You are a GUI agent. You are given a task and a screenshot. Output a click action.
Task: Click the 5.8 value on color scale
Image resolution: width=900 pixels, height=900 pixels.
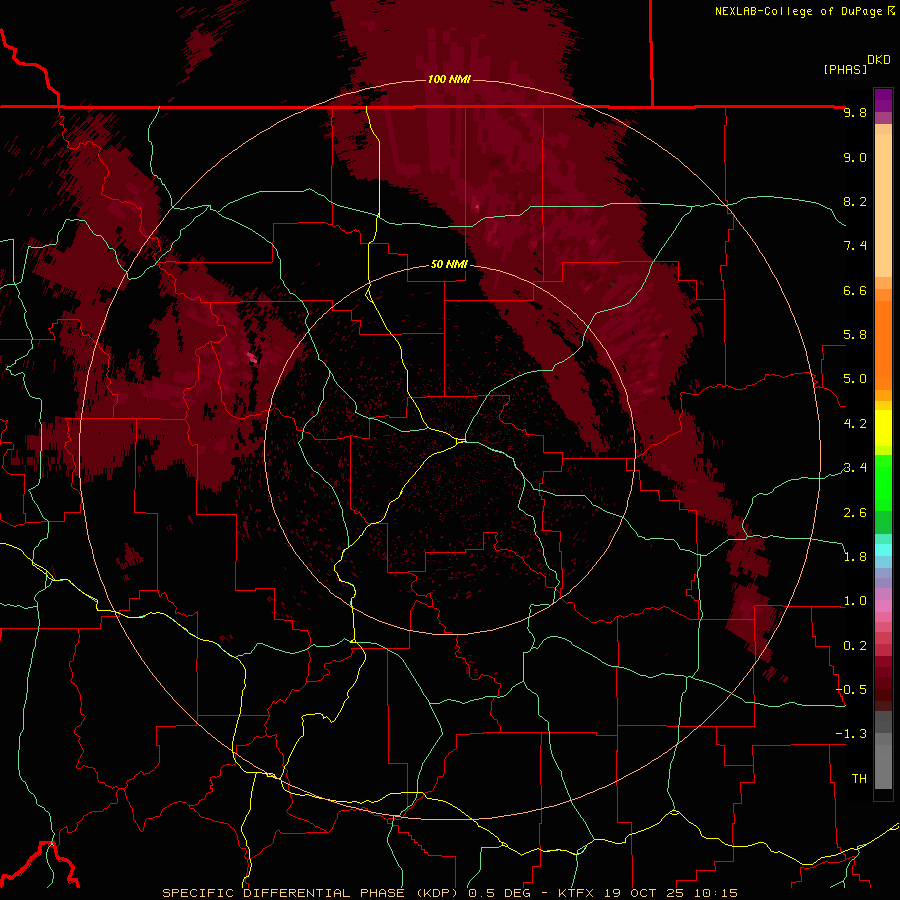855,335
